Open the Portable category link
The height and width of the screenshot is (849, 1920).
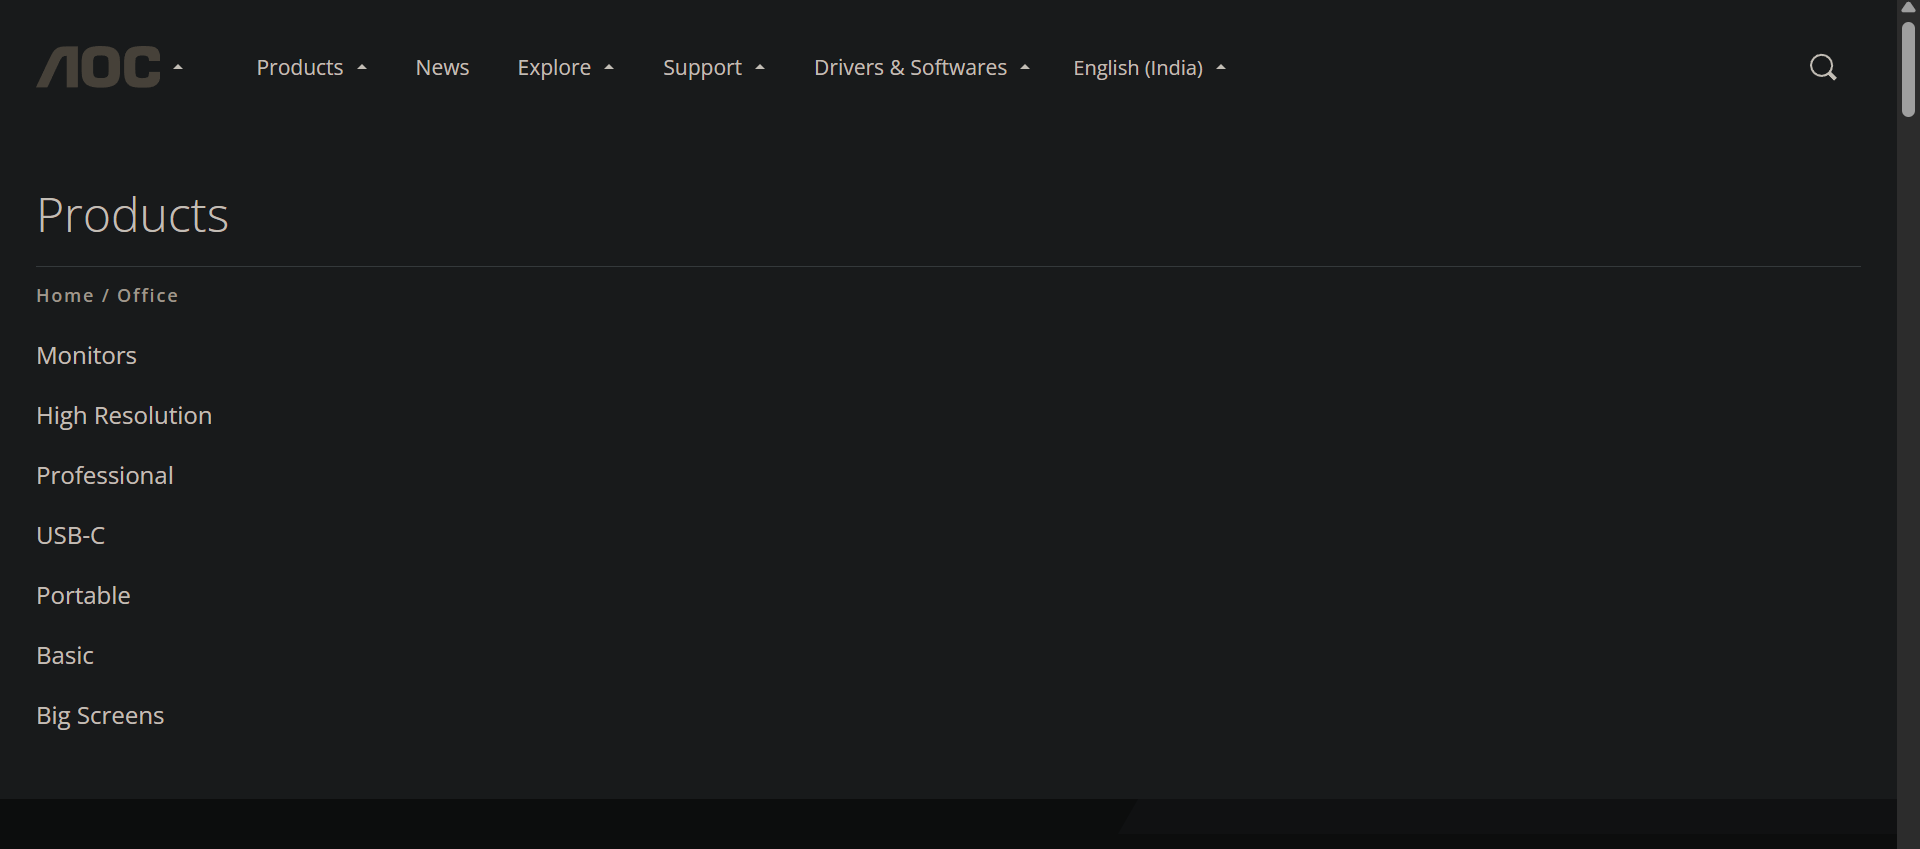pyautogui.click(x=83, y=595)
